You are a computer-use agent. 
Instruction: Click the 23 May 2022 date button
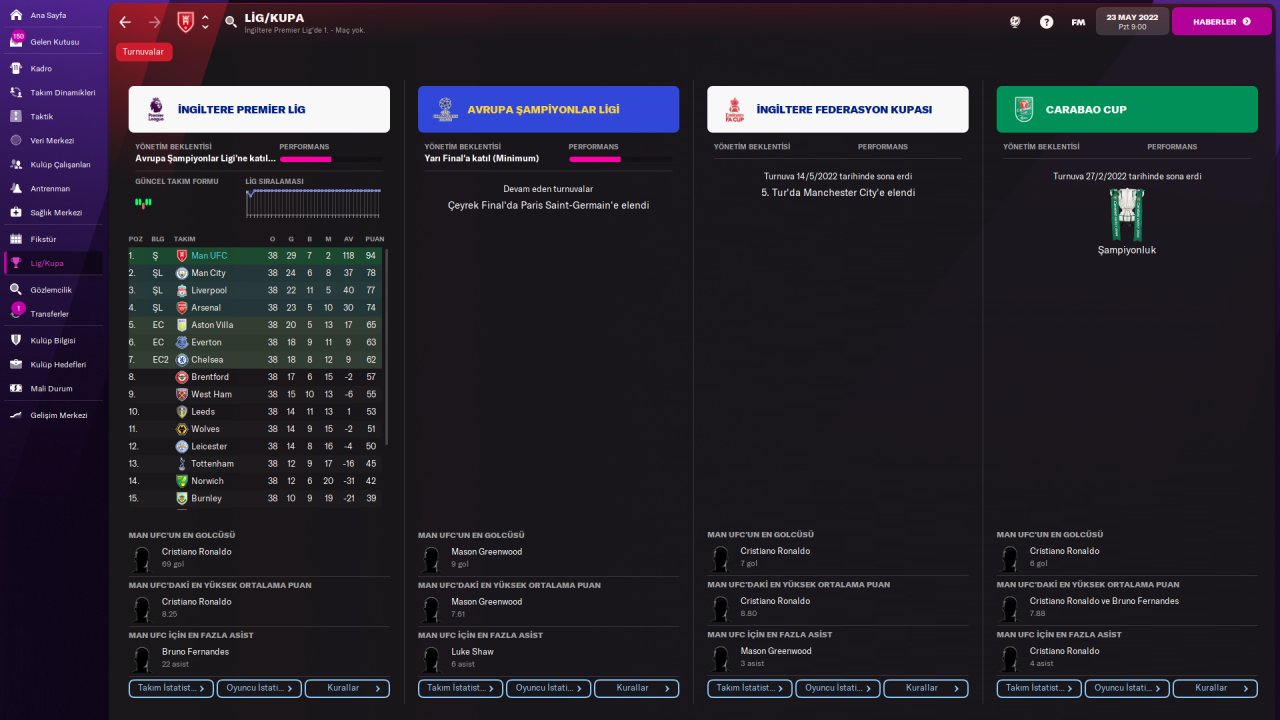tap(1132, 21)
